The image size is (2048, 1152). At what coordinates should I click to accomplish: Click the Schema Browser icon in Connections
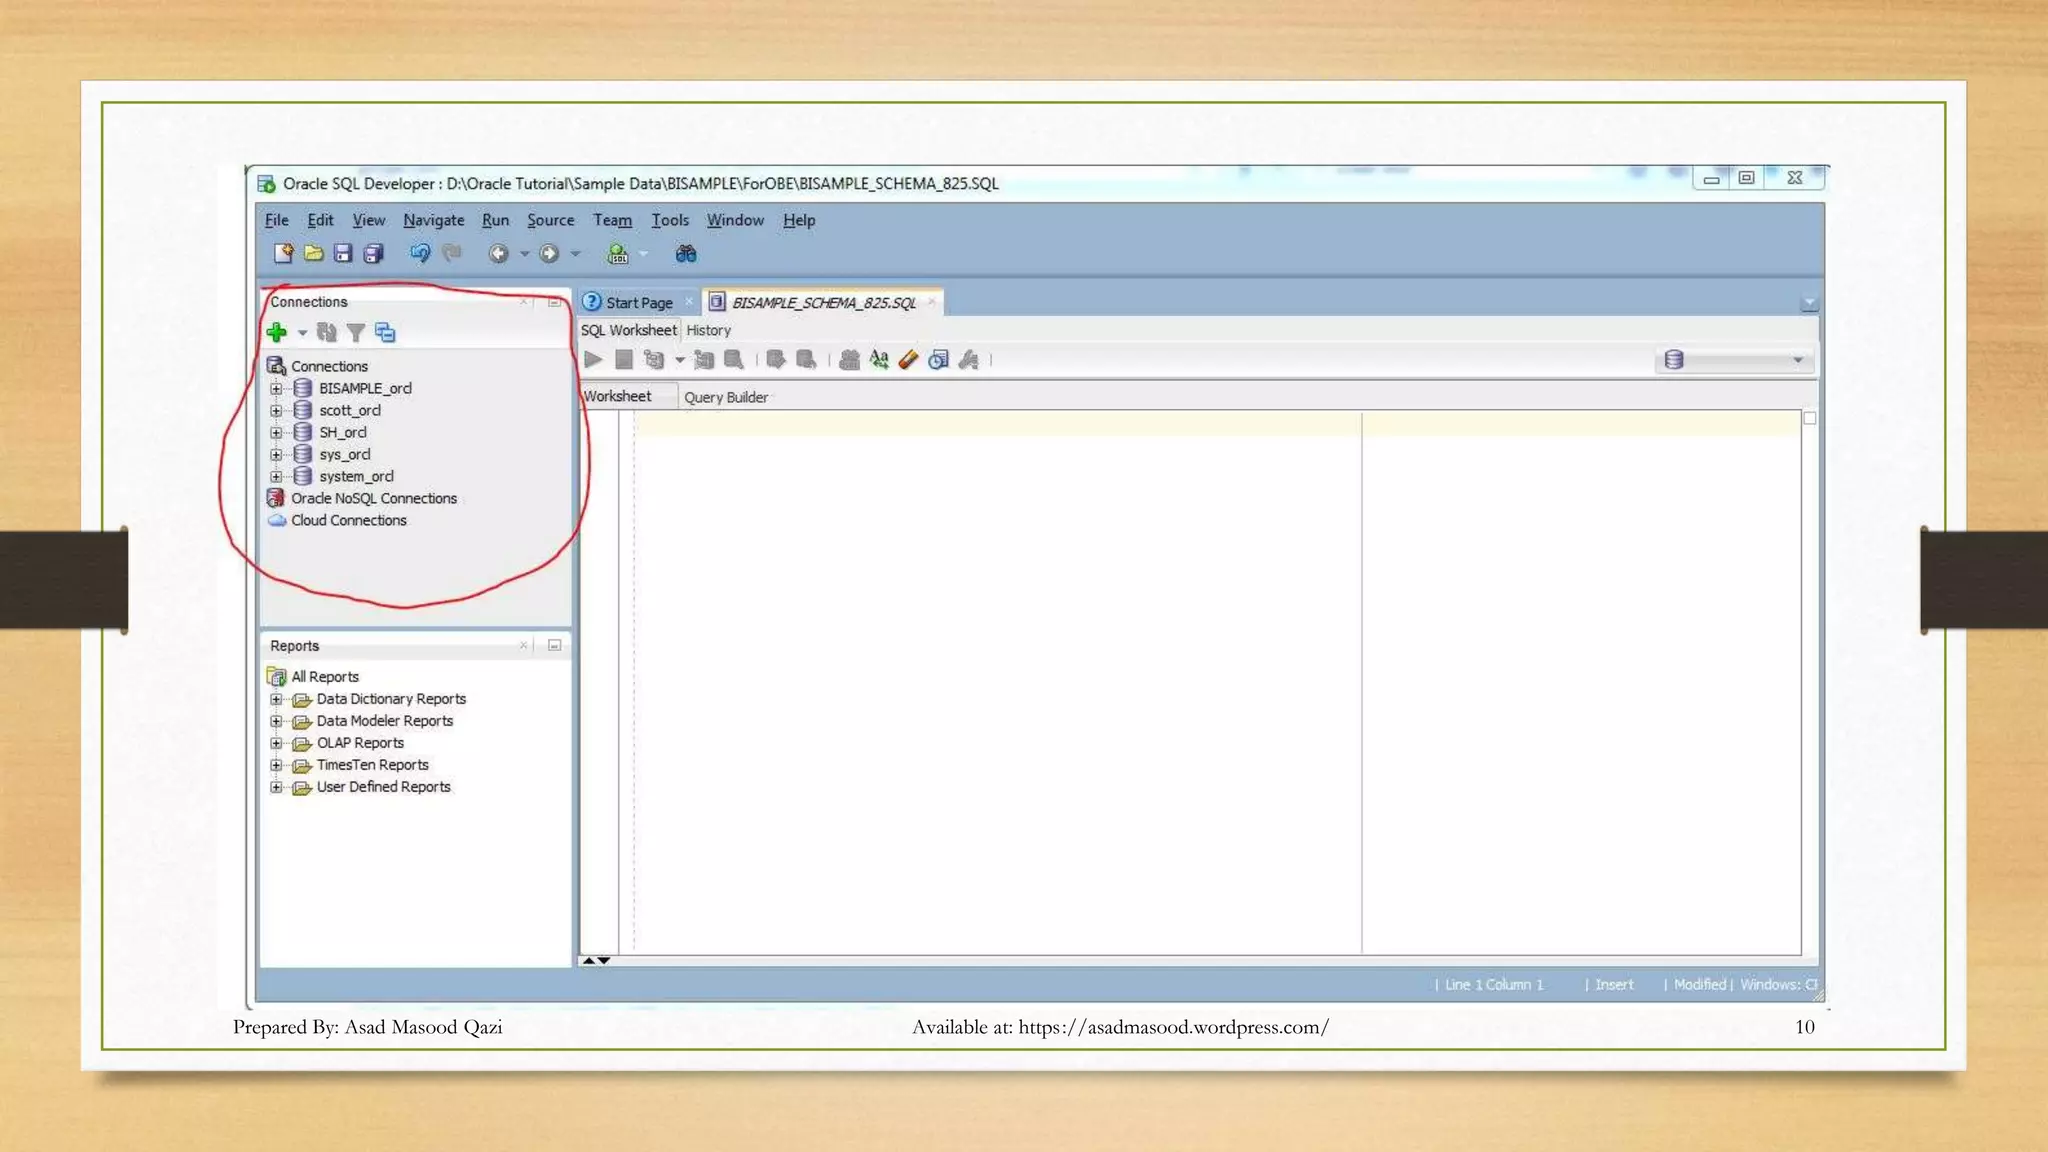tap(385, 332)
